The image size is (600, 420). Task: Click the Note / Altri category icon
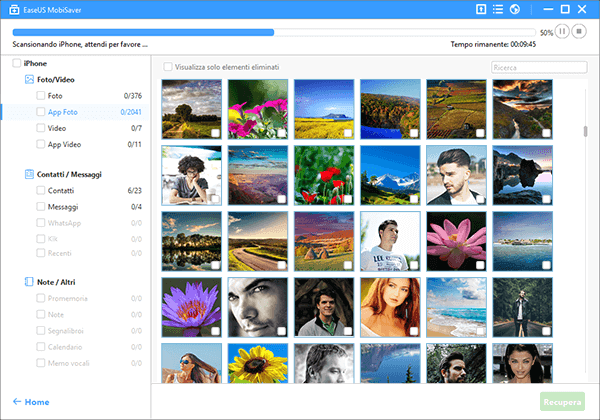pyautogui.click(x=29, y=282)
